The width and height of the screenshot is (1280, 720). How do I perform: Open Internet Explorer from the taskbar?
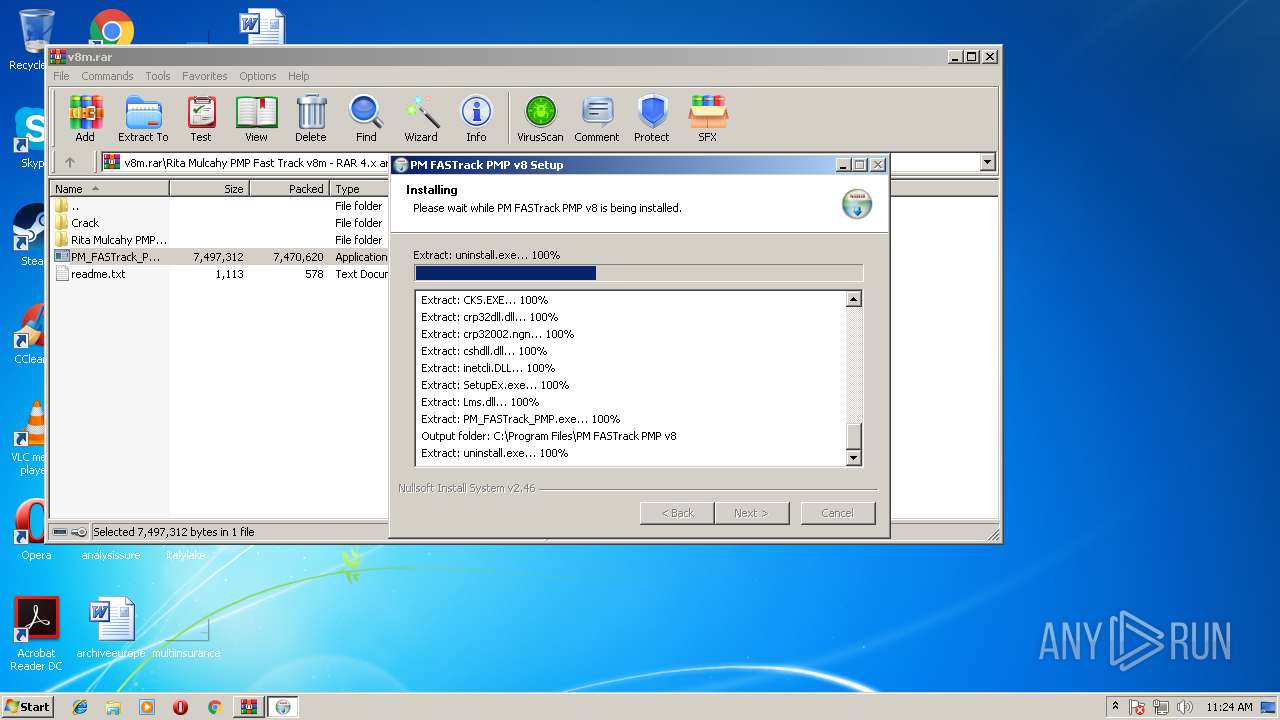tap(80, 707)
